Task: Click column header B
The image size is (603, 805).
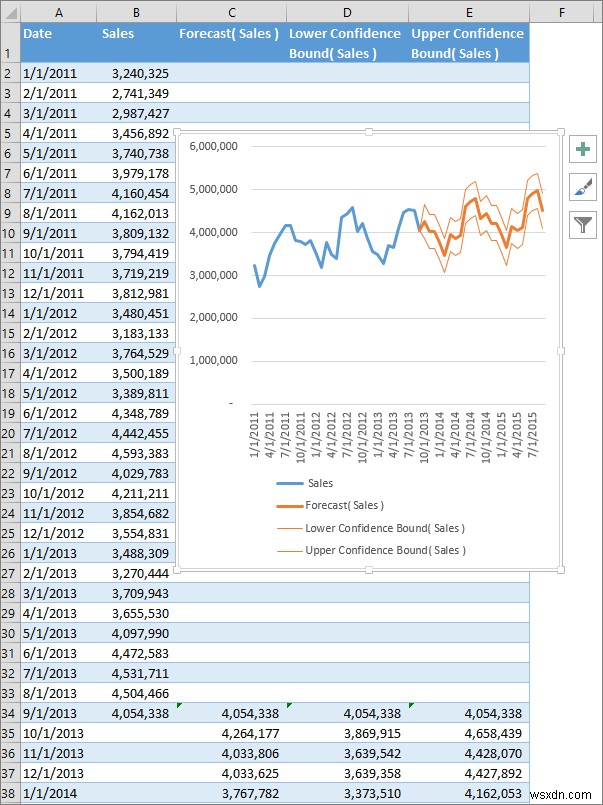Action: pos(135,10)
